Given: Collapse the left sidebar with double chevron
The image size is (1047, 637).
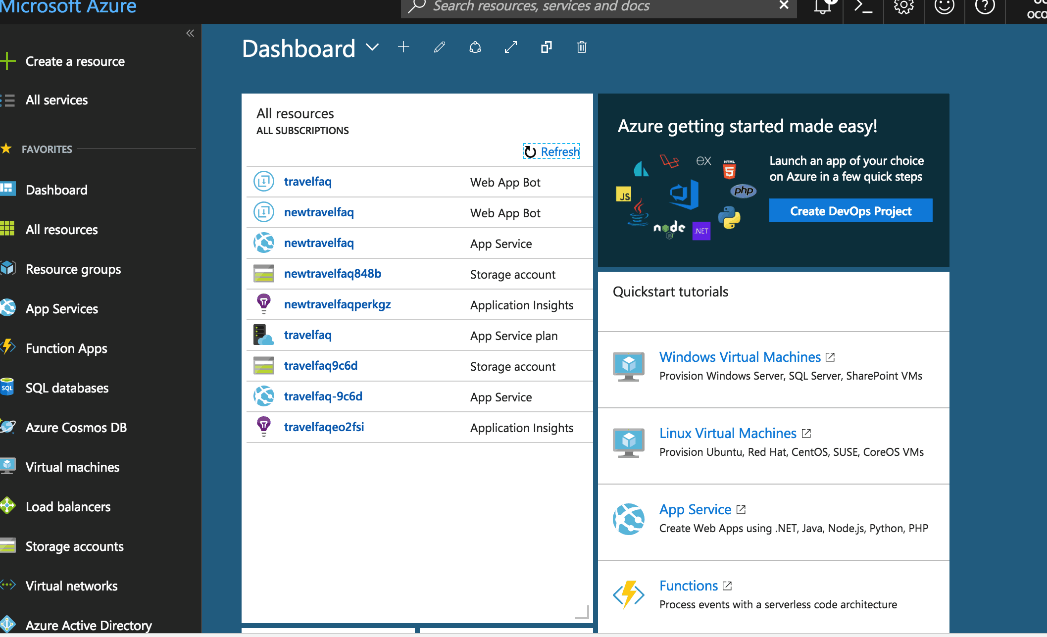Looking at the screenshot, I should 190,34.
